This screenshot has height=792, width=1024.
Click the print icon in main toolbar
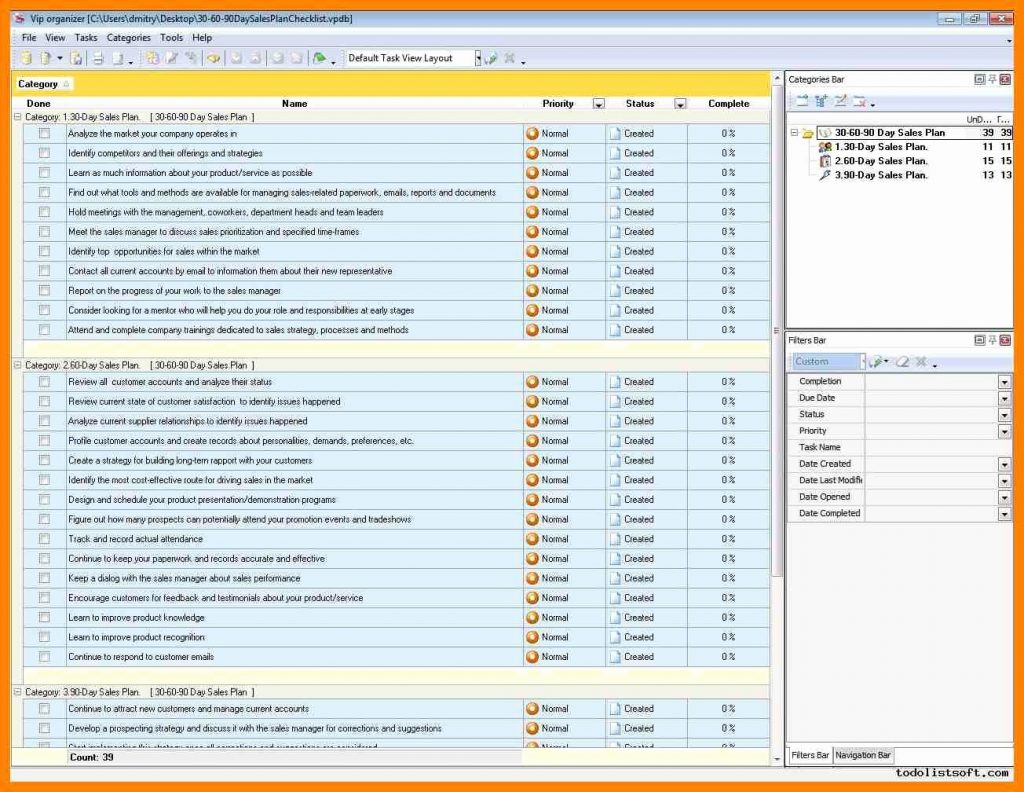tap(98, 58)
